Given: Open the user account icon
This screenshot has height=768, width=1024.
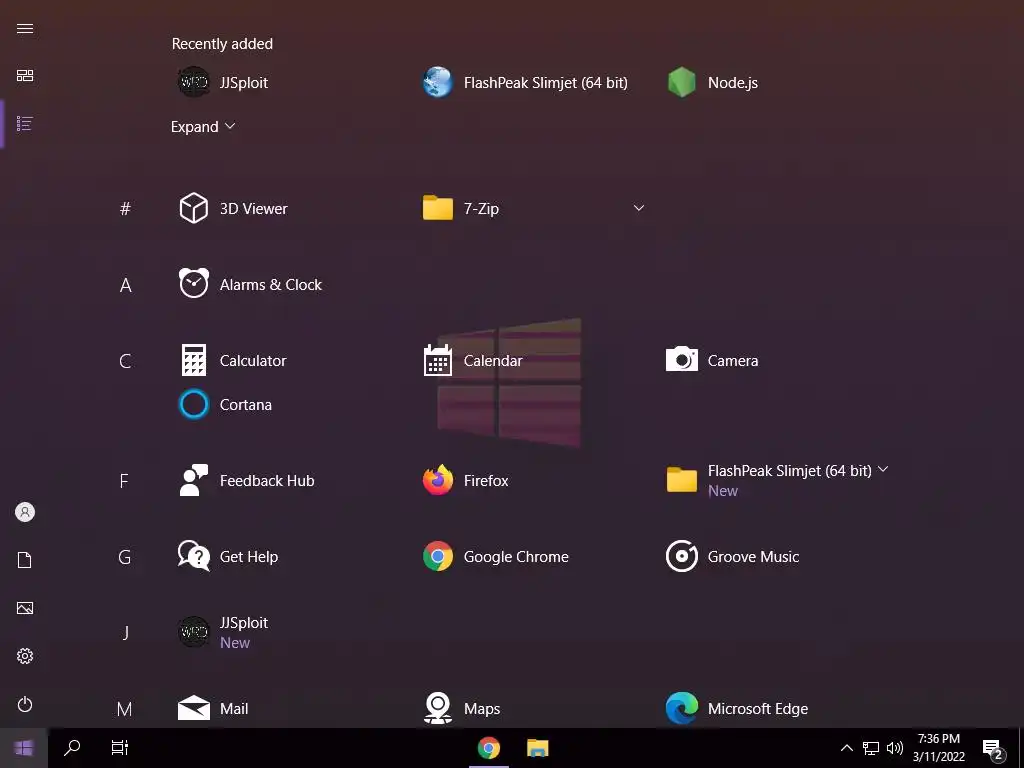Looking at the screenshot, I should point(25,512).
